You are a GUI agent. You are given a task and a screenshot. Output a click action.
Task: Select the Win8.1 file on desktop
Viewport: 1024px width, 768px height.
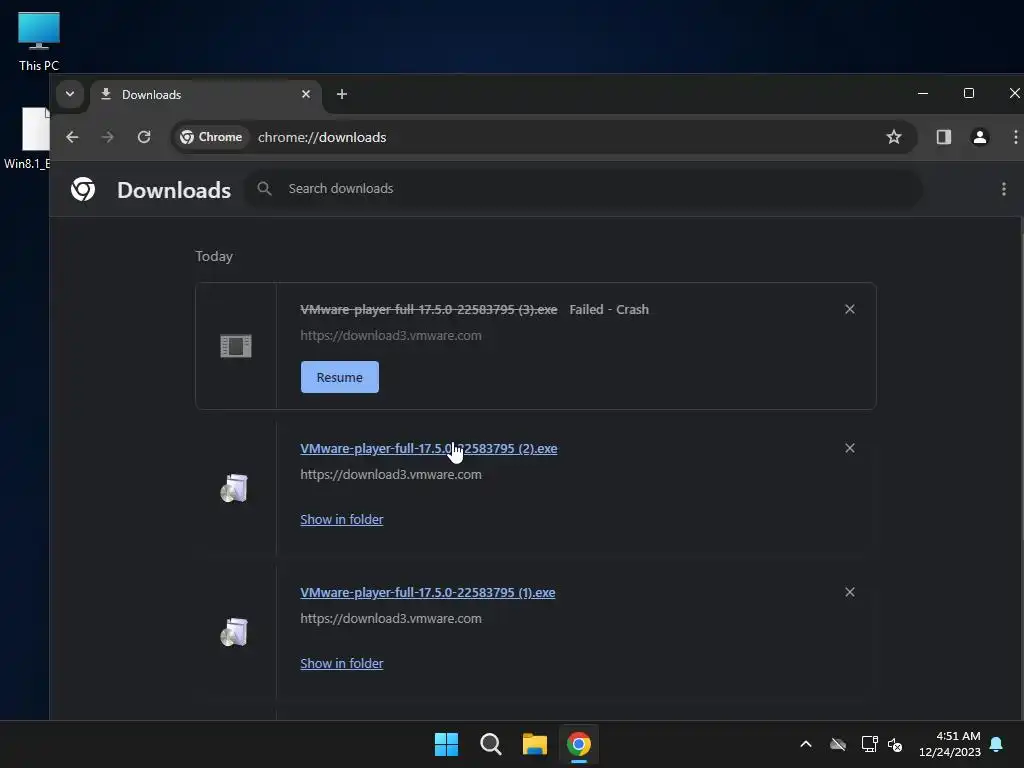(29, 138)
